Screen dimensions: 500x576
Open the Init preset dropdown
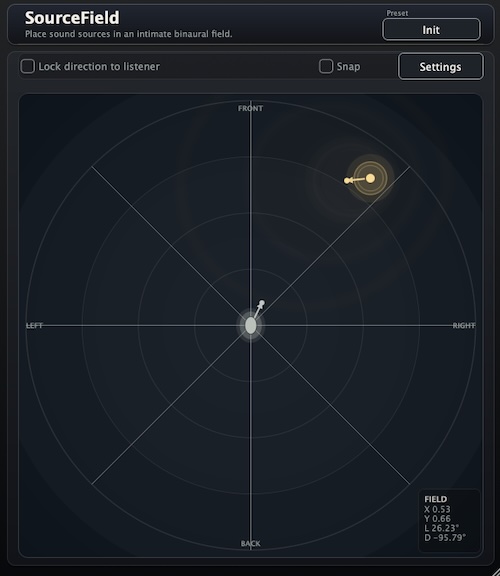click(x=431, y=29)
